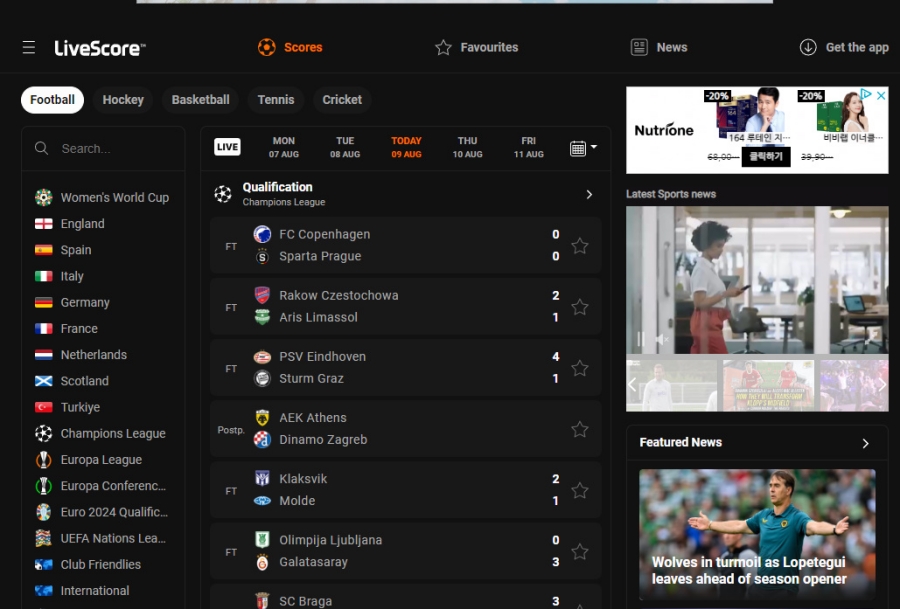The image size is (900, 609).
Task: Open the calendar date picker dropdown
Action: (x=583, y=148)
